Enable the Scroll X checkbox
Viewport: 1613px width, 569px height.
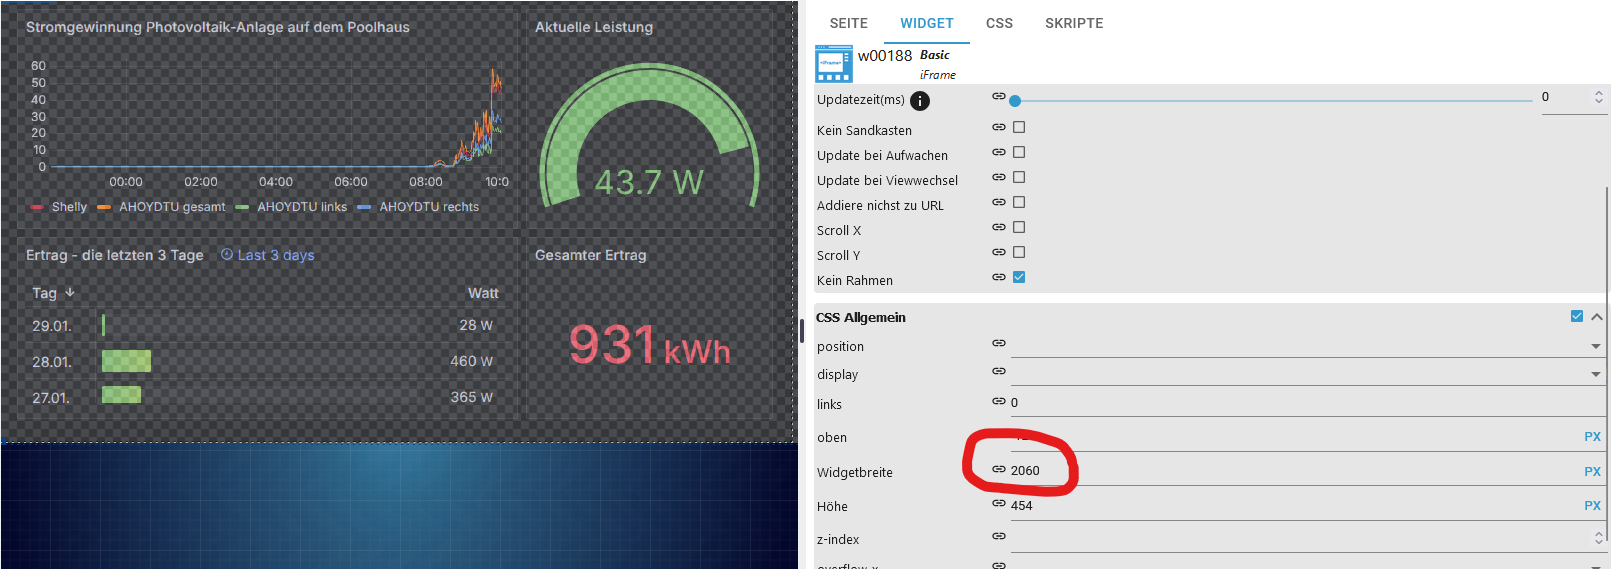click(x=1019, y=227)
